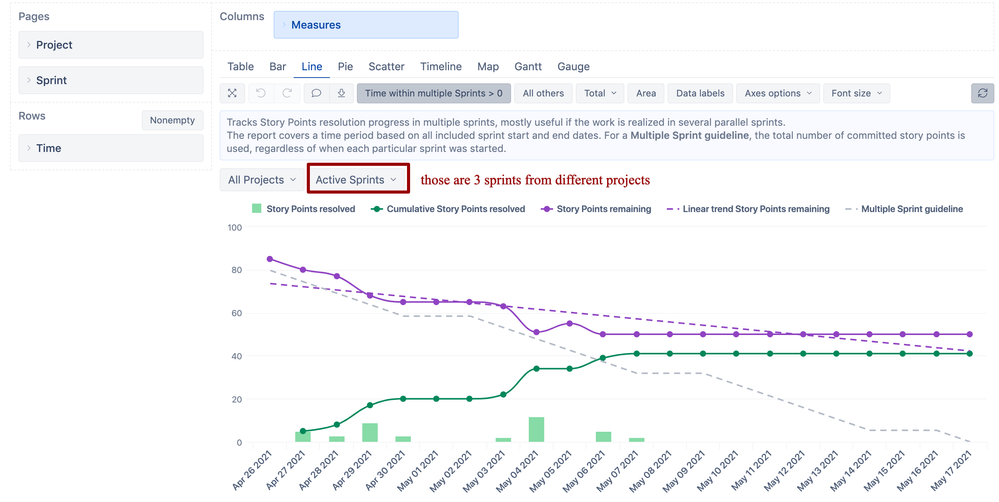Toggle Story Points remaining legend entry
The width and height of the screenshot is (999, 502).
[596, 209]
